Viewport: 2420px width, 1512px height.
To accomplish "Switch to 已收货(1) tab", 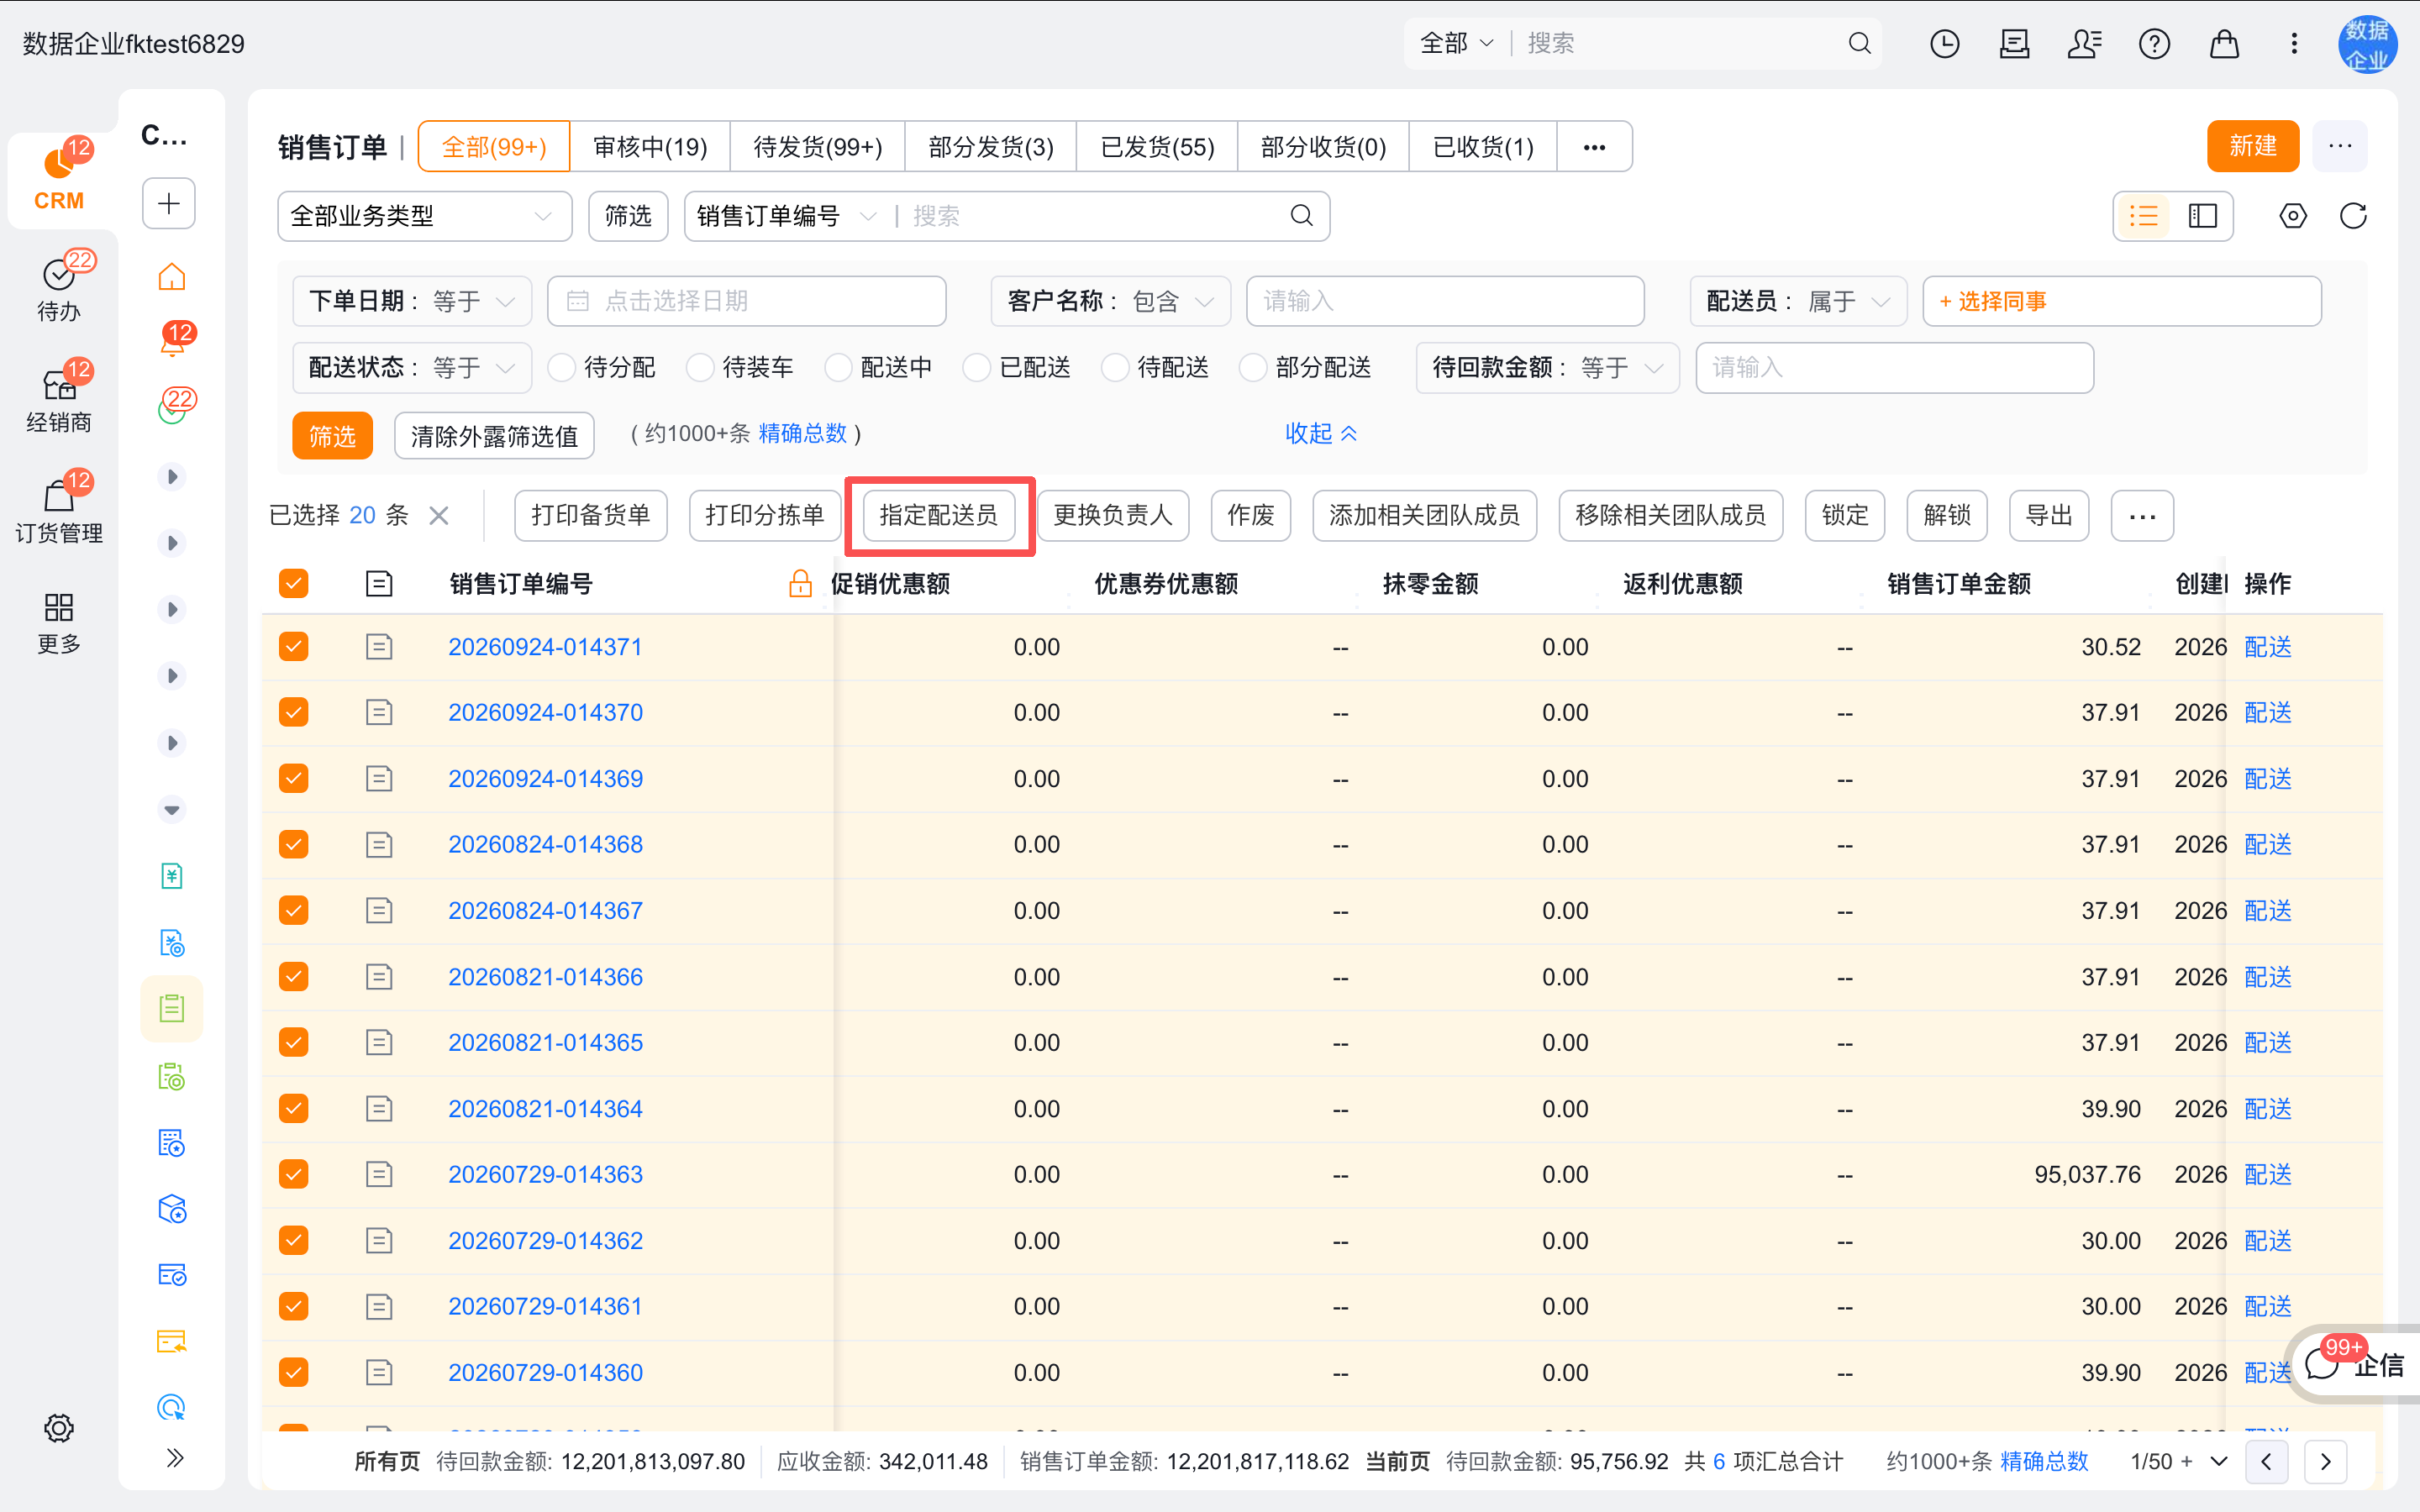I will (x=1483, y=147).
